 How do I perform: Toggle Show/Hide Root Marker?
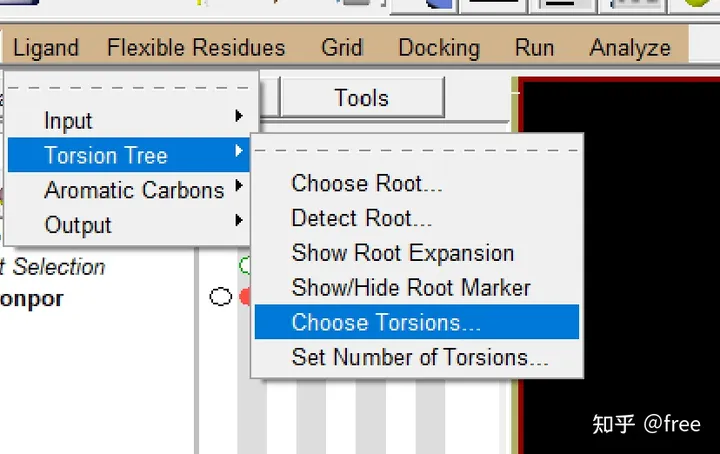coord(411,288)
